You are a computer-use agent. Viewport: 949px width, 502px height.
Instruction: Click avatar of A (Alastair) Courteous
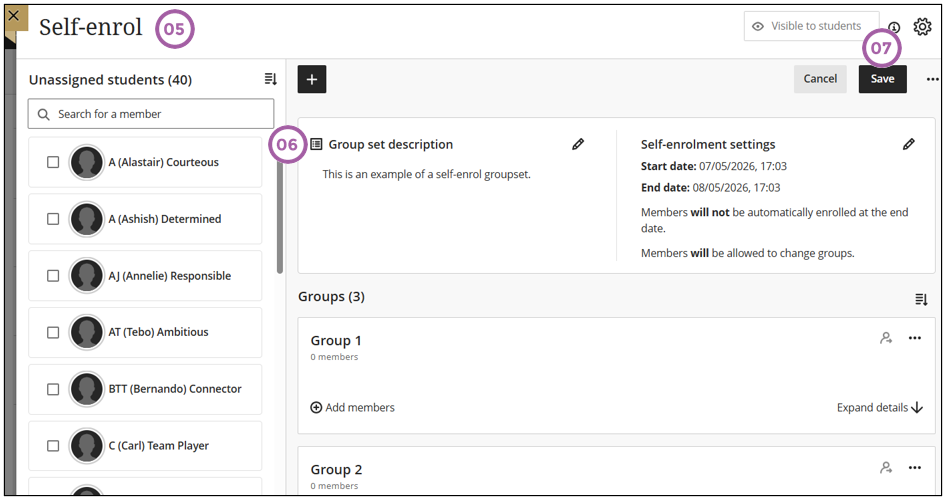87,162
